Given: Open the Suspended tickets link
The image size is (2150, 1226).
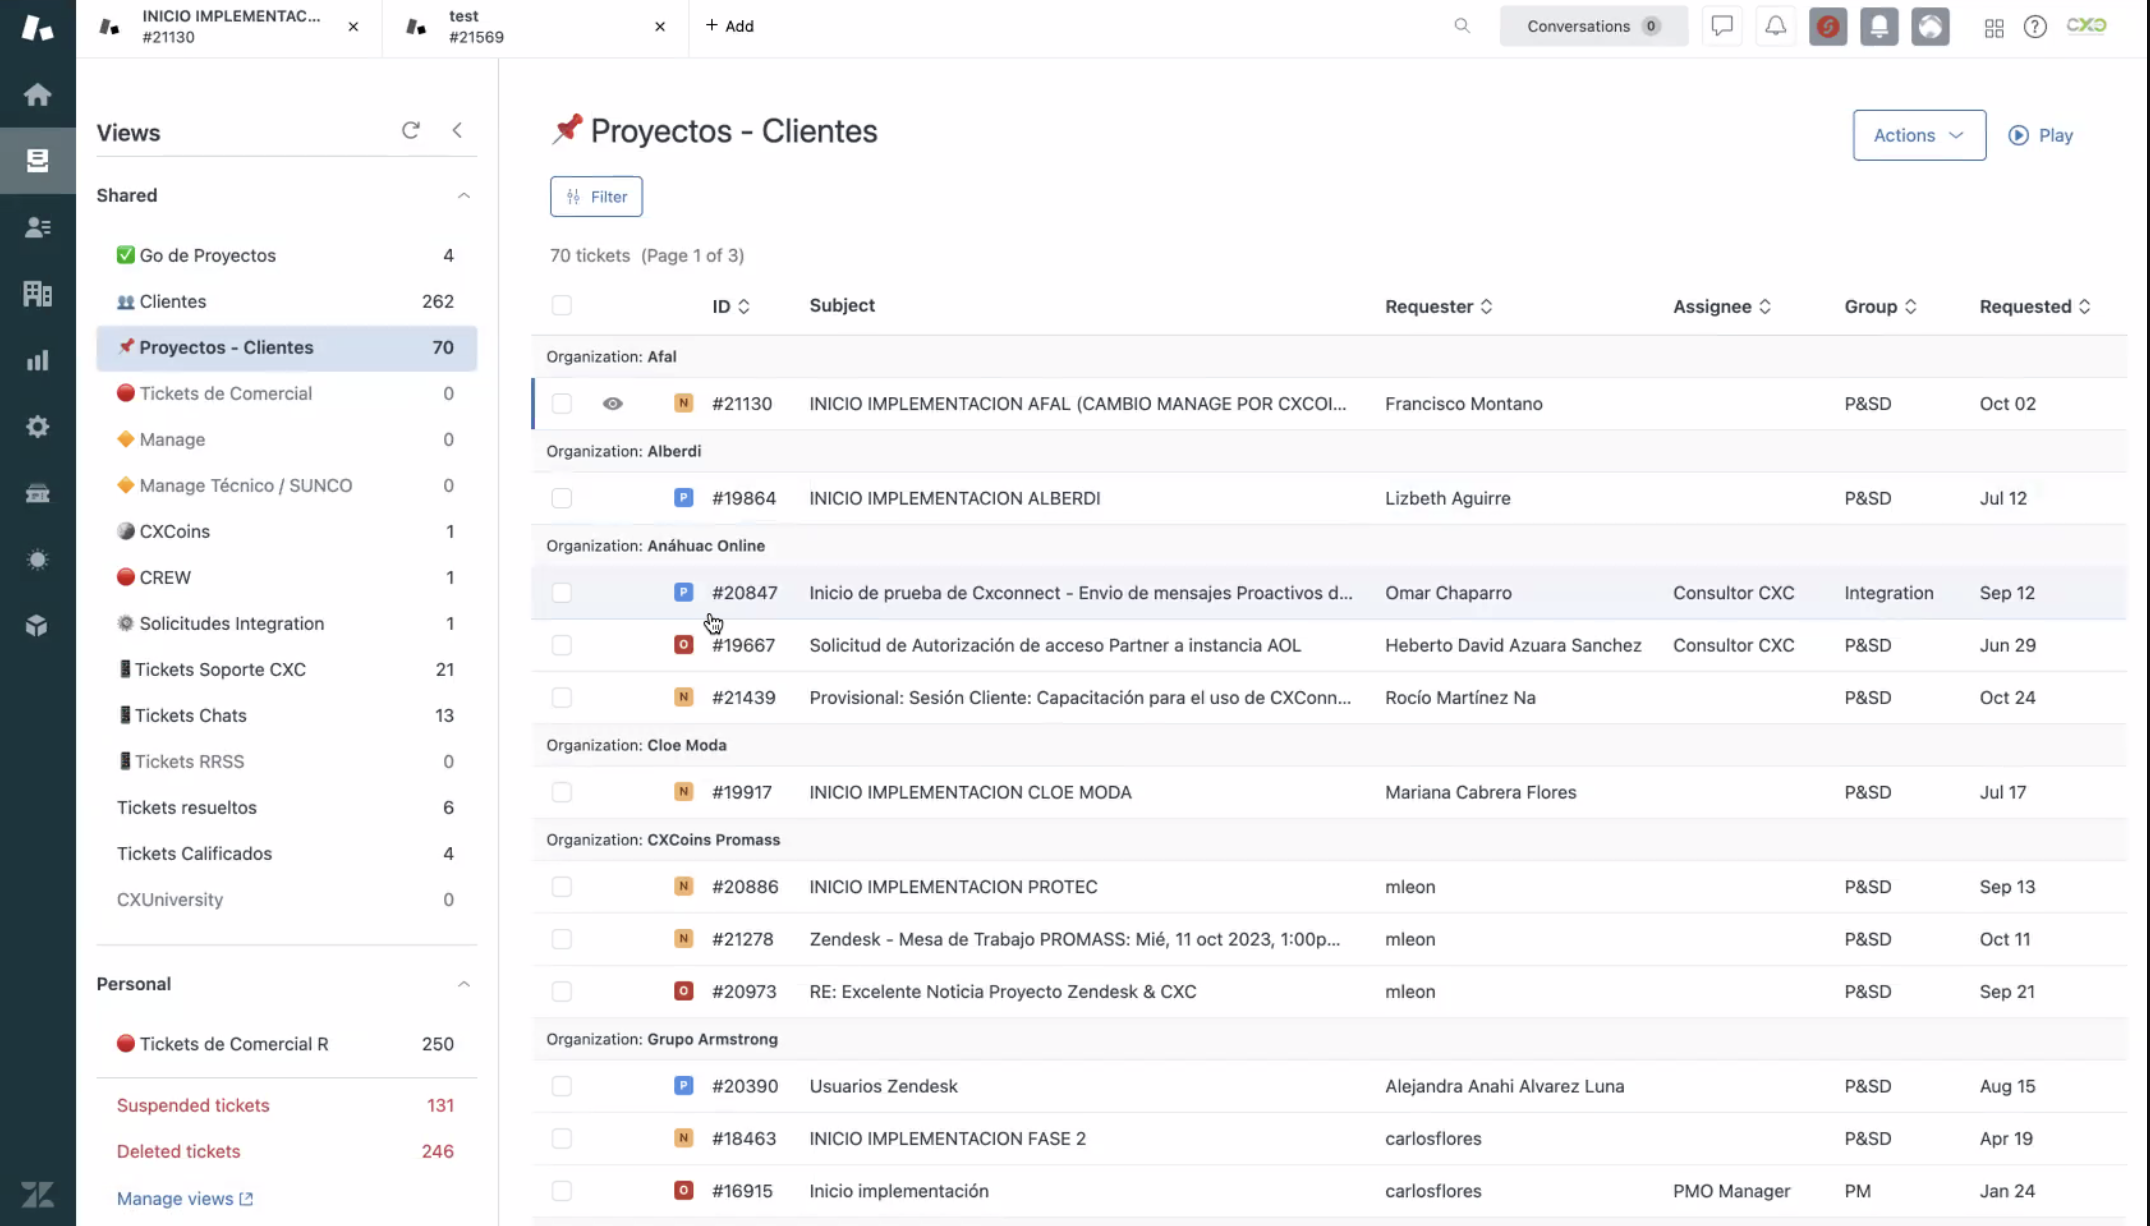Looking at the screenshot, I should (193, 1105).
